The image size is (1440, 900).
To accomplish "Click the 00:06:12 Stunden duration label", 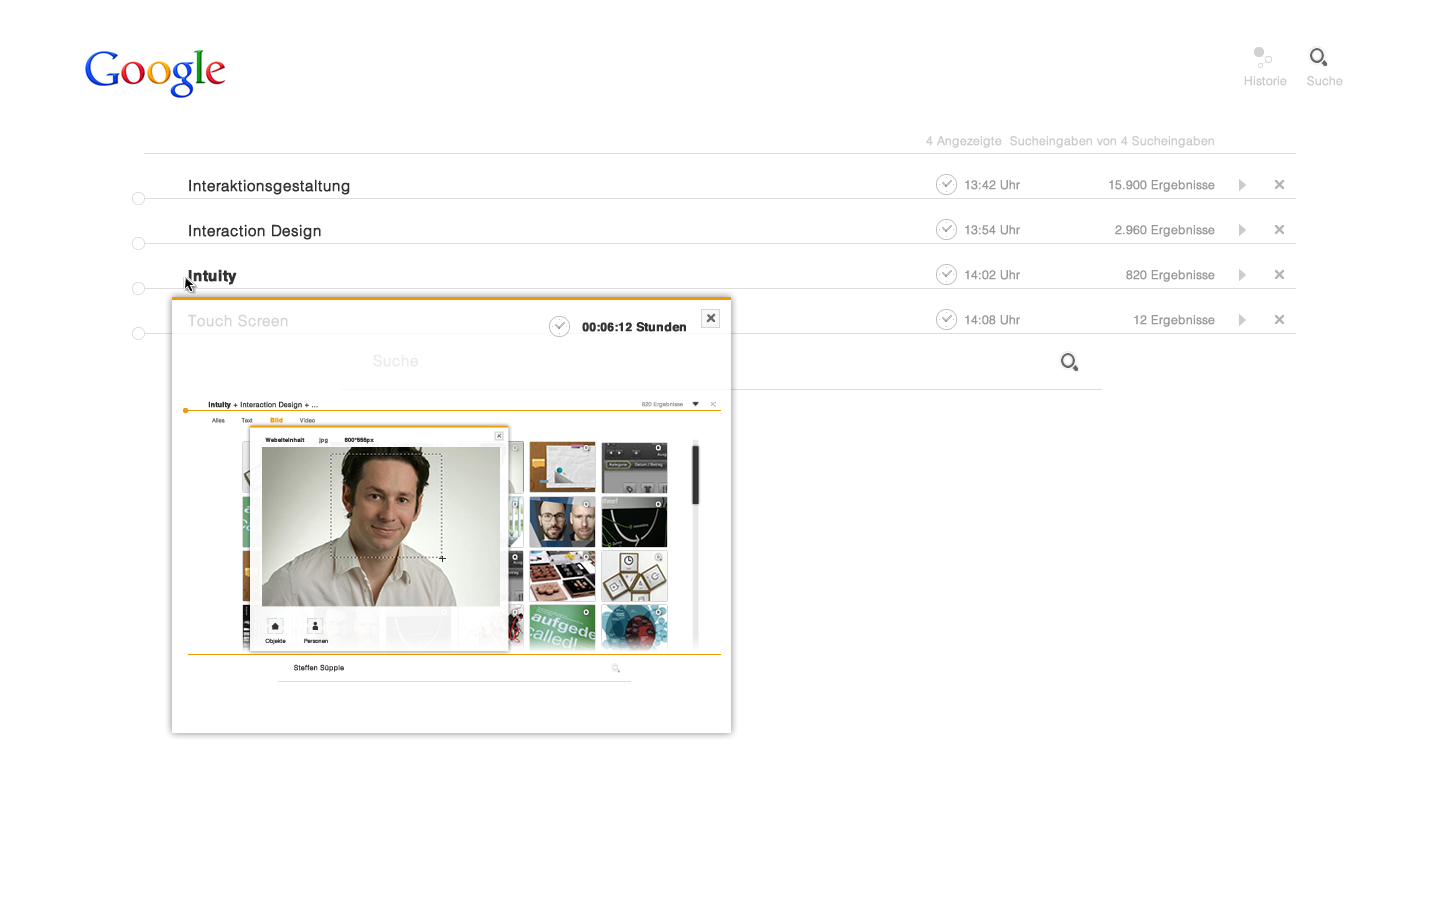I will click(634, 327).
